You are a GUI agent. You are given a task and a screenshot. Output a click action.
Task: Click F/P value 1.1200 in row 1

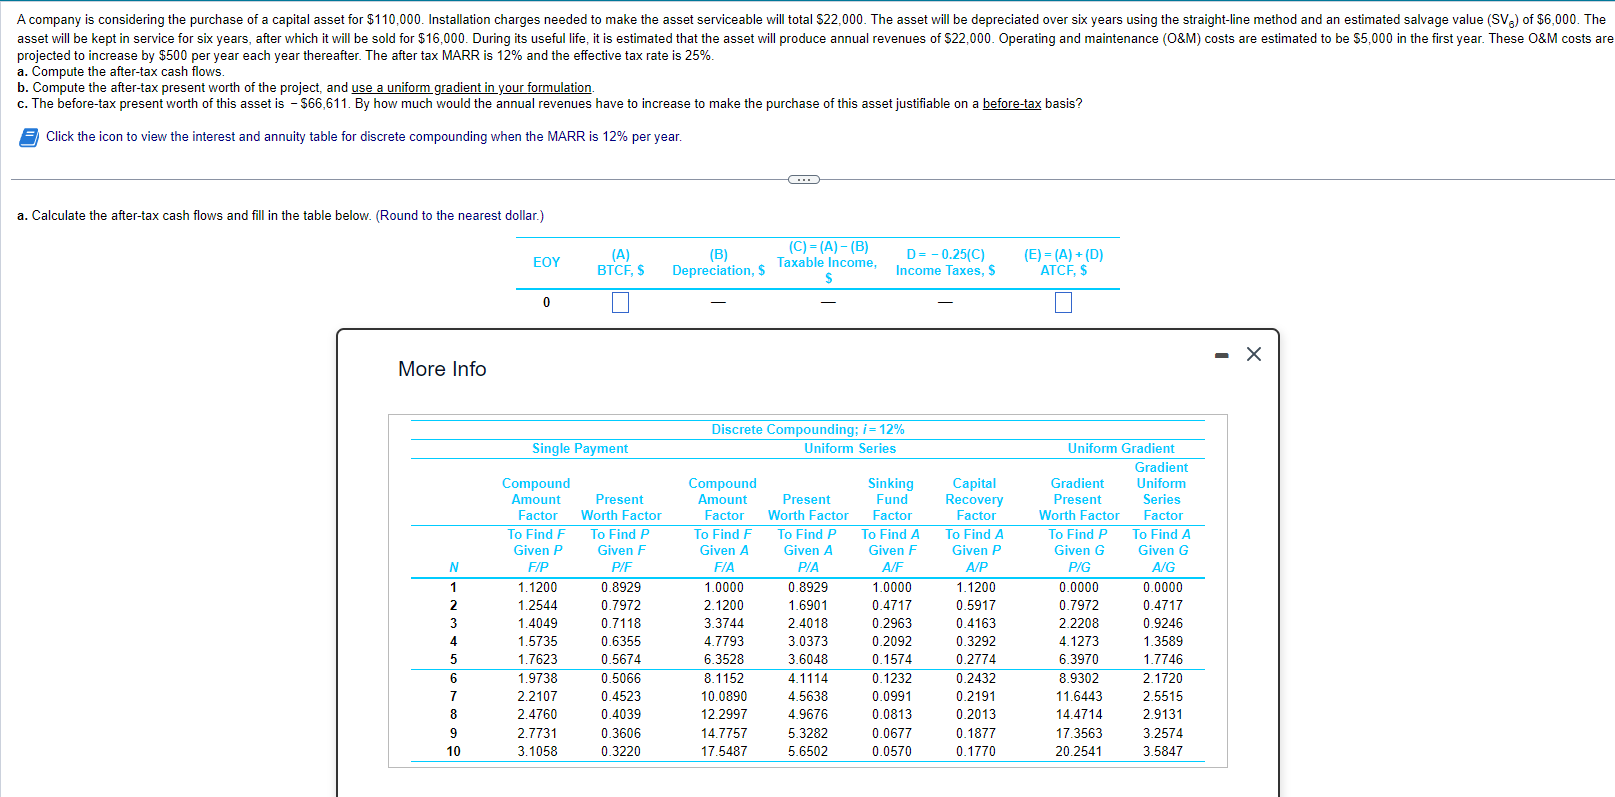point(538,588)
